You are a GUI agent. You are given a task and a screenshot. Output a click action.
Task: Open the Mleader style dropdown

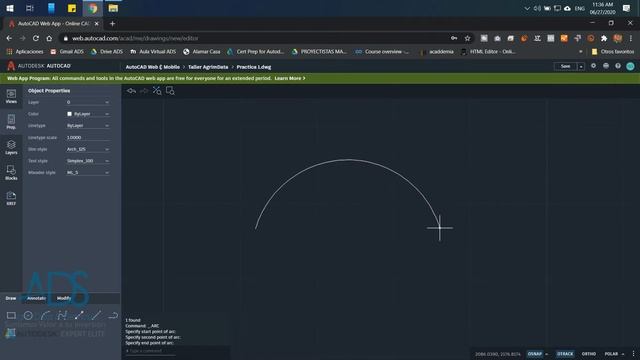click(x=88, y=173)
